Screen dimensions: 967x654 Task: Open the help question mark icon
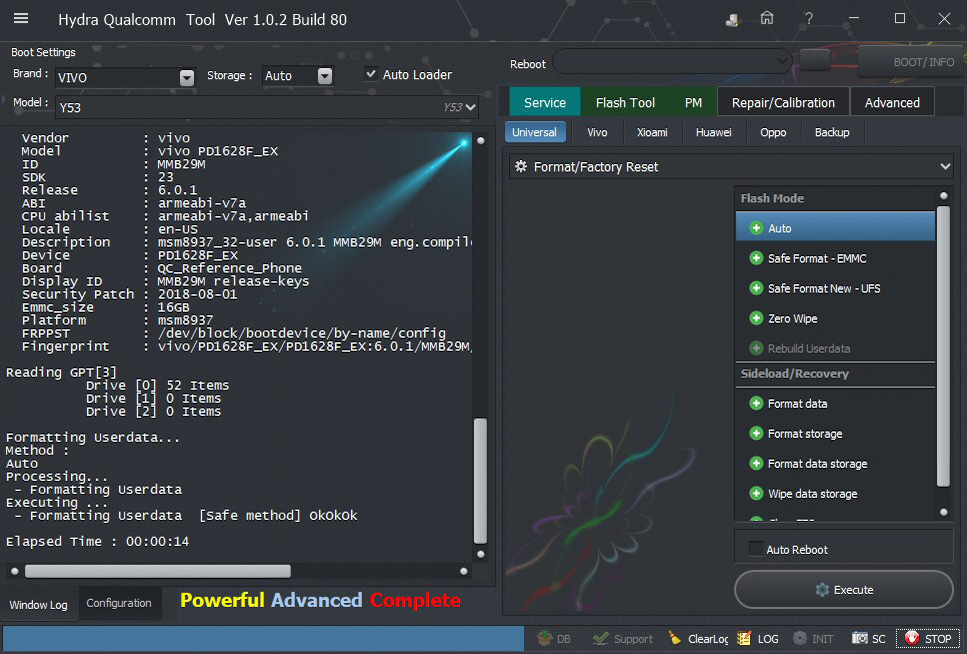tap(808, 19)
